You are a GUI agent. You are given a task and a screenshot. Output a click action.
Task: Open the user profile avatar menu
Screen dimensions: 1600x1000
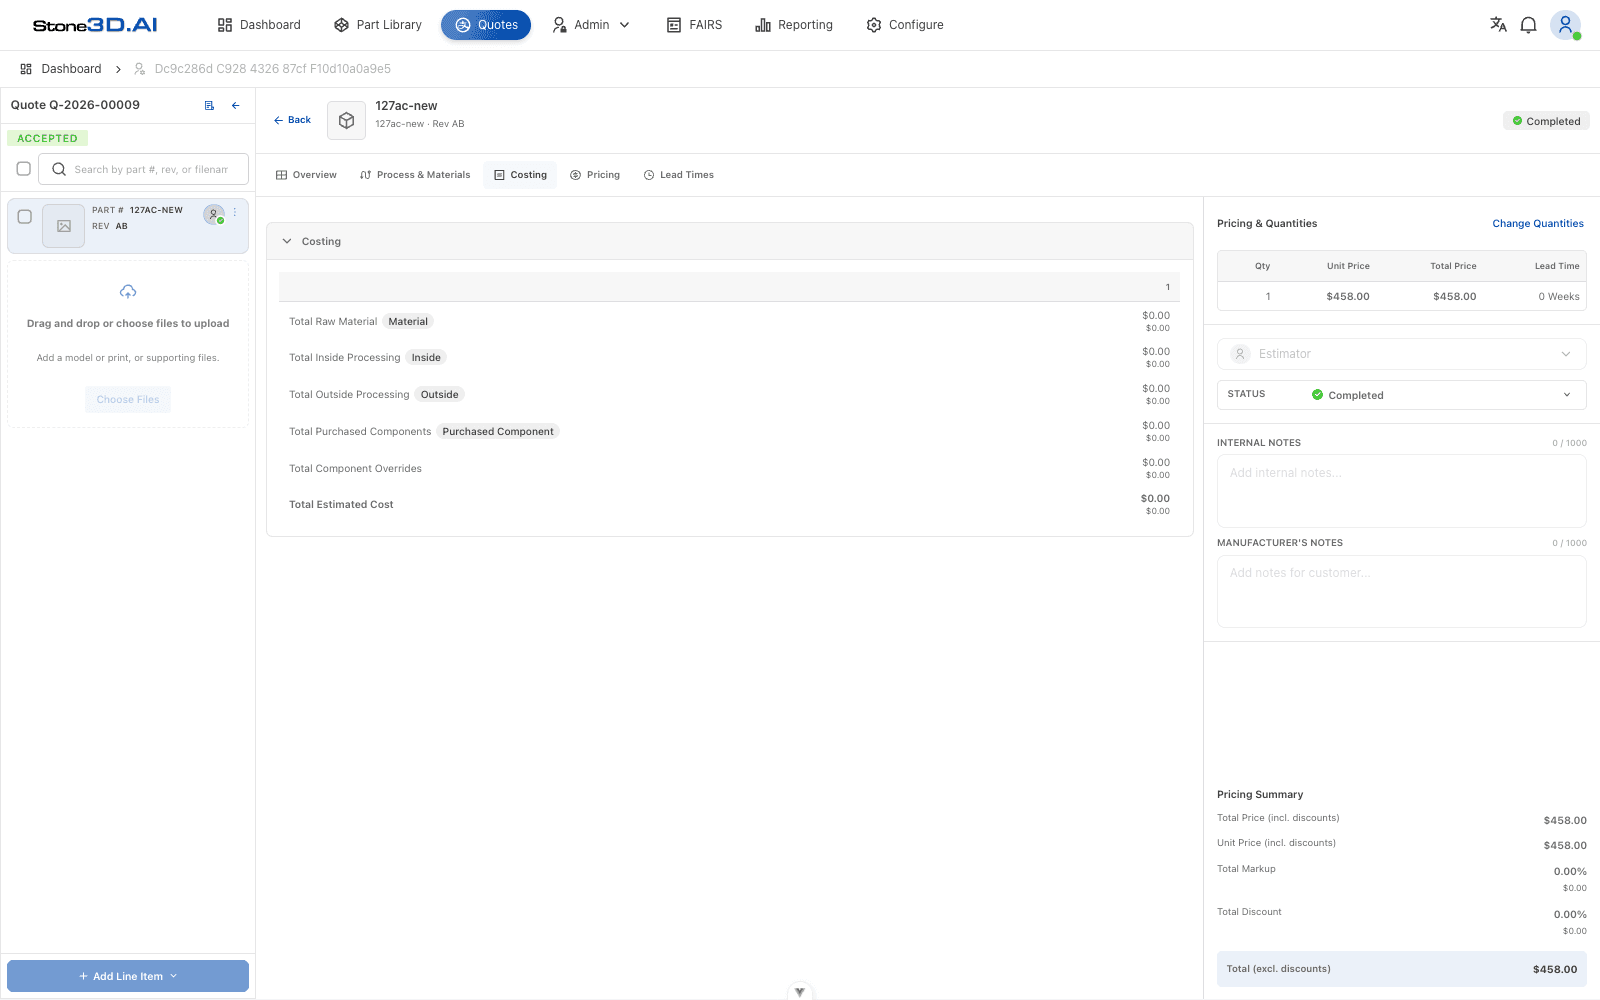coord(1565,25)
